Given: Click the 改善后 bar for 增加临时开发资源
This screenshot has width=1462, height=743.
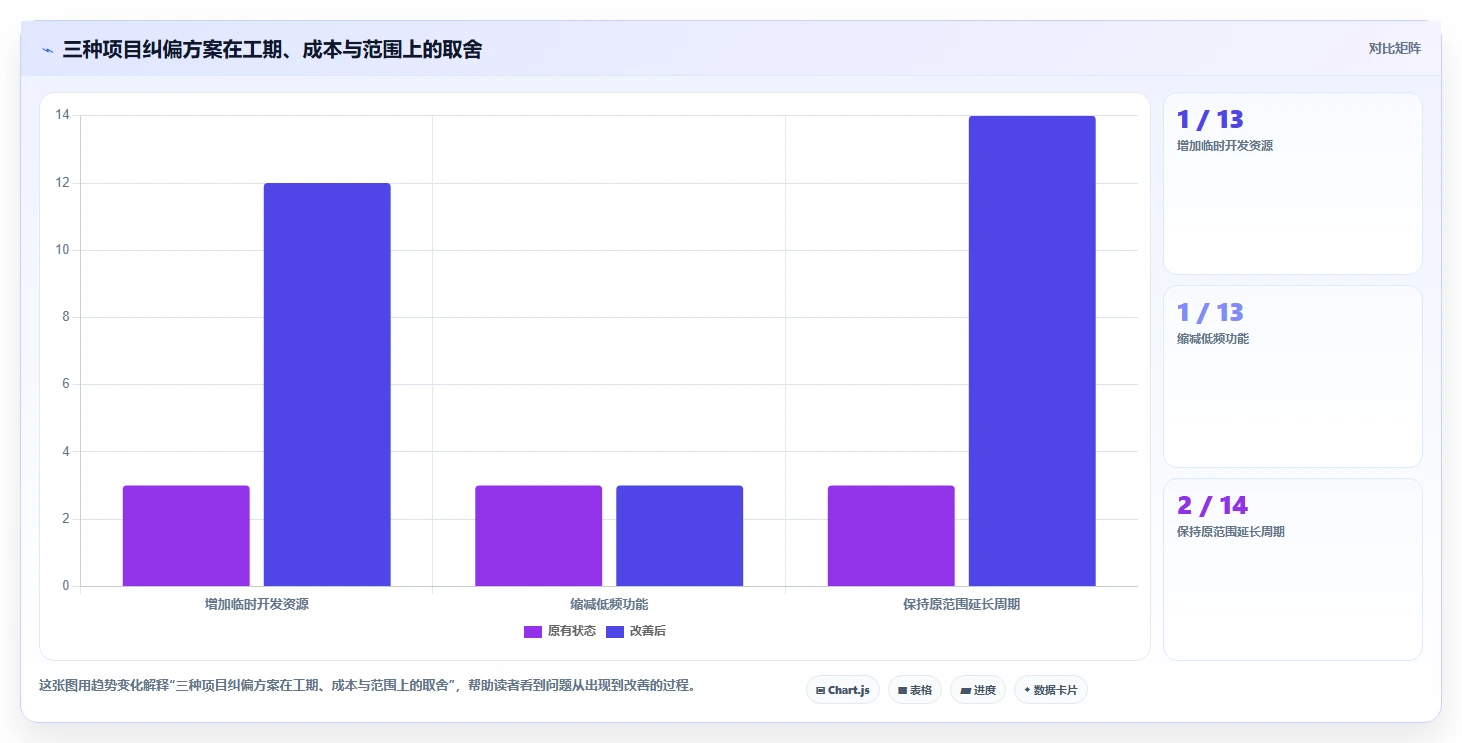Looking at the screenshot, I should 327,384.
